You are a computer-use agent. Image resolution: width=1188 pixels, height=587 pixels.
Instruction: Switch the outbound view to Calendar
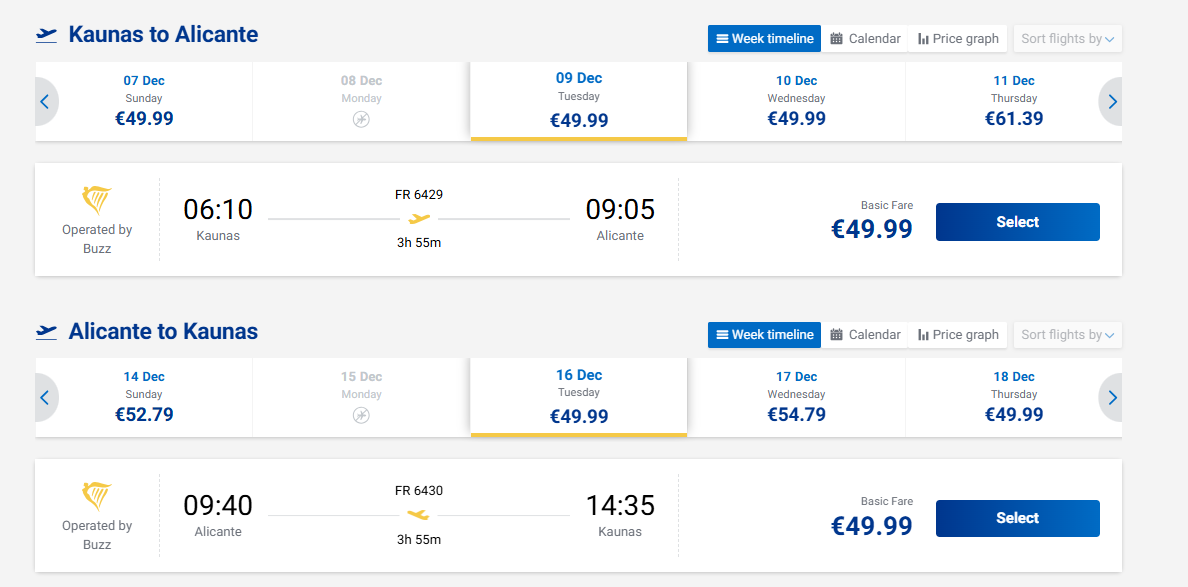pyautogui.click(x=865, y=39)
